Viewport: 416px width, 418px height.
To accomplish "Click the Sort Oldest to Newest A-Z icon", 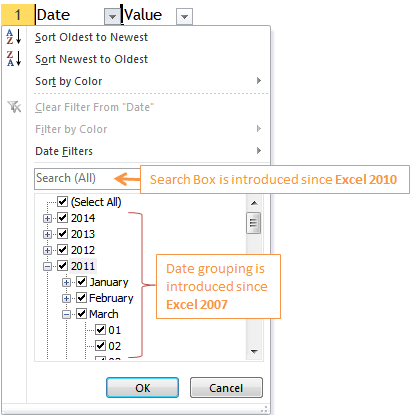I will click(x=14, y=36).
